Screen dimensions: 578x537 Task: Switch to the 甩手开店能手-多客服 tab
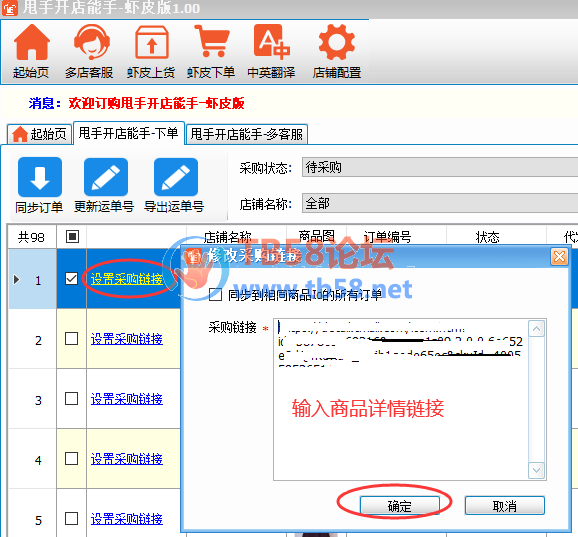(x=247, y=134)
